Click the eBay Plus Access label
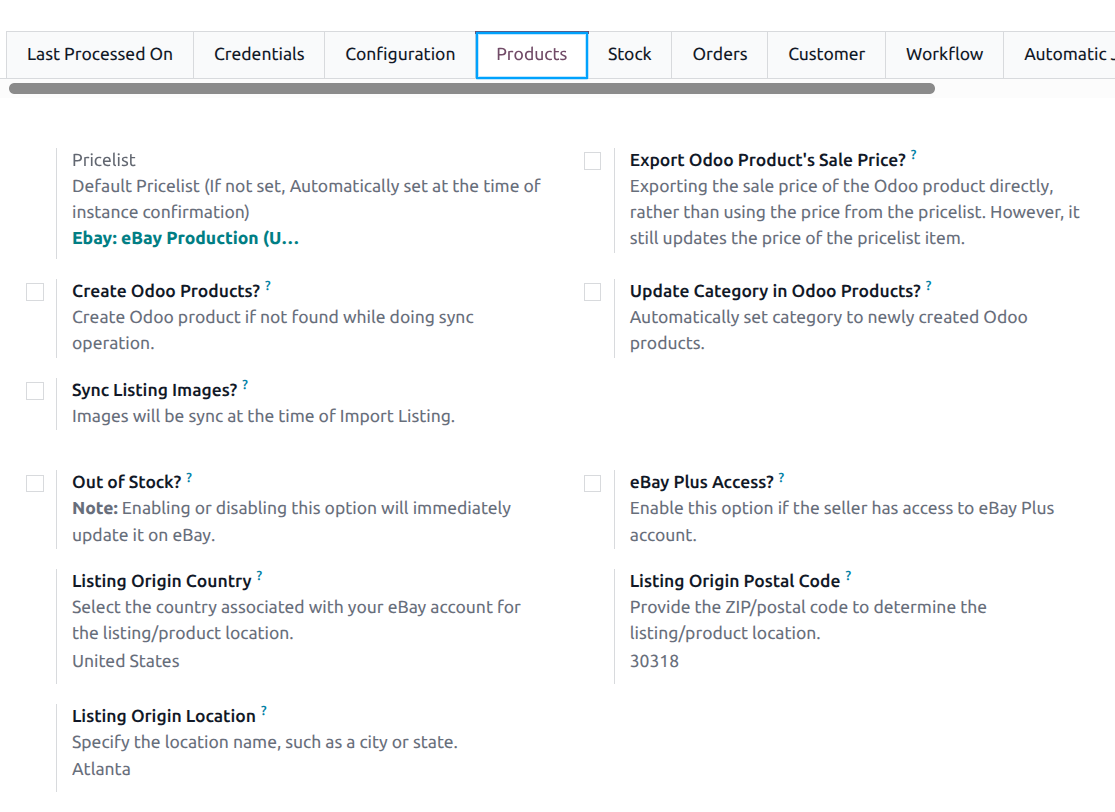This screenshot has height=812, width=1115. (x=701, y=482)
